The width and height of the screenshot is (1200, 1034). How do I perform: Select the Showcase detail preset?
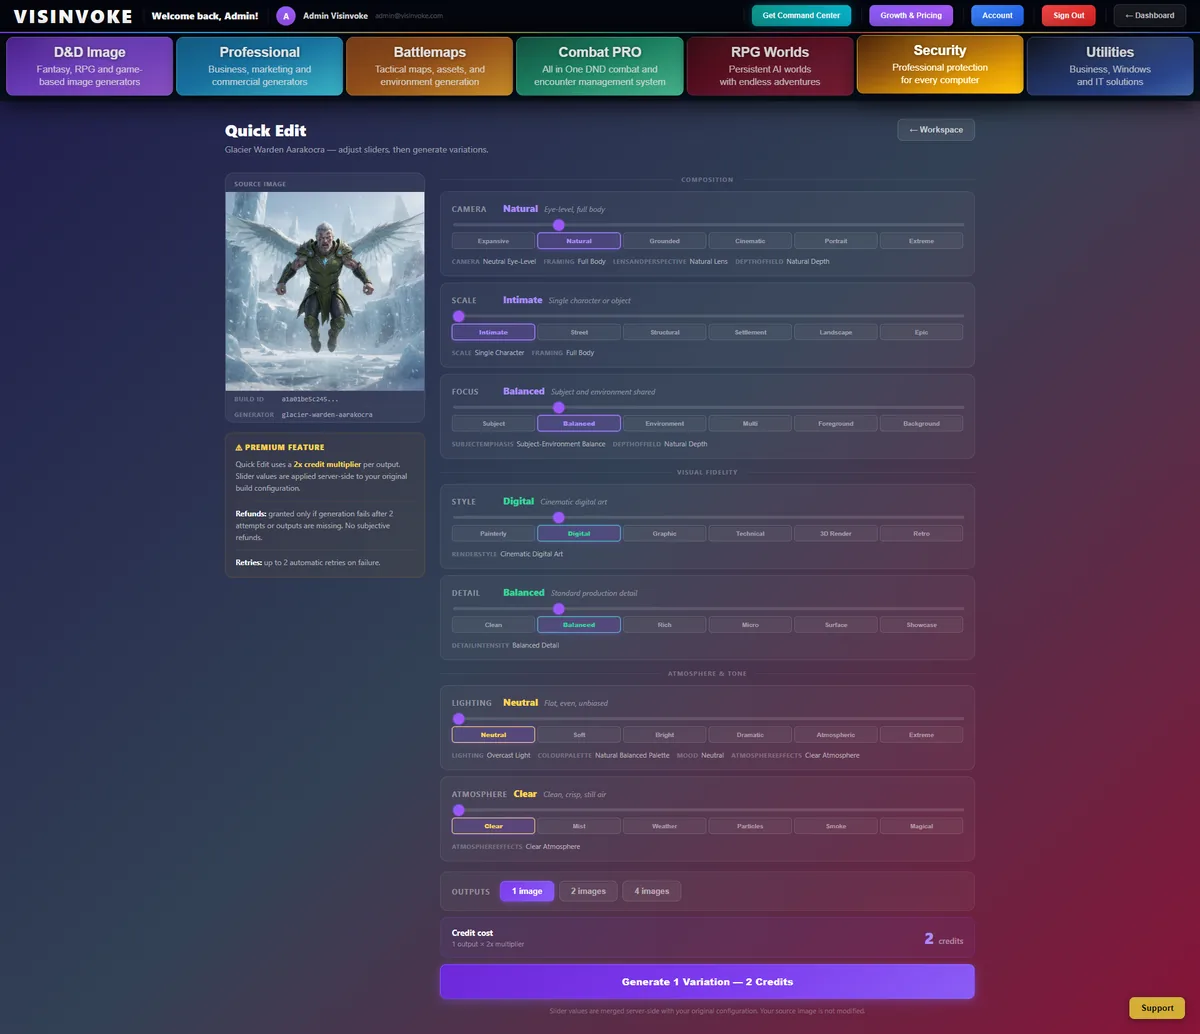click(x=922, y=624)
